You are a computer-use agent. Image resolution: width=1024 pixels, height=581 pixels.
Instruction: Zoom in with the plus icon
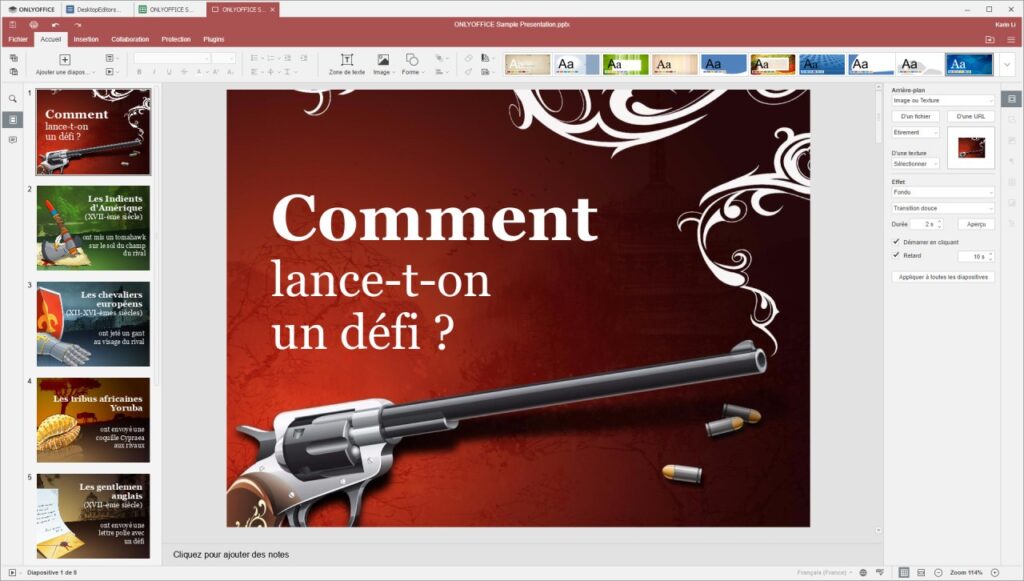[995, 573]
